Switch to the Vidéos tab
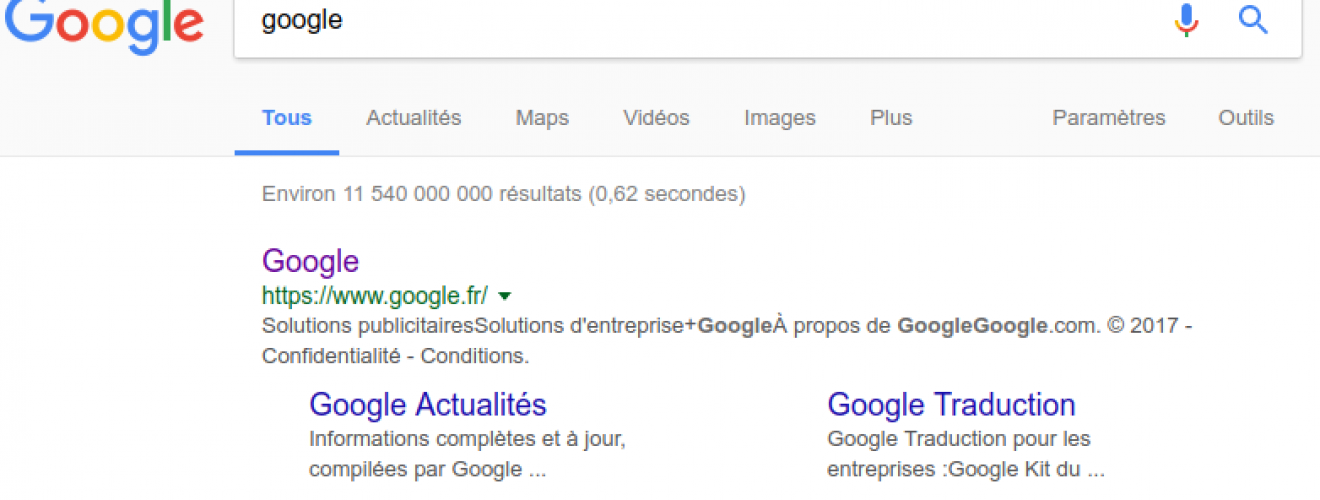This screenshot has height=500, width=1320. coord(656,118)
